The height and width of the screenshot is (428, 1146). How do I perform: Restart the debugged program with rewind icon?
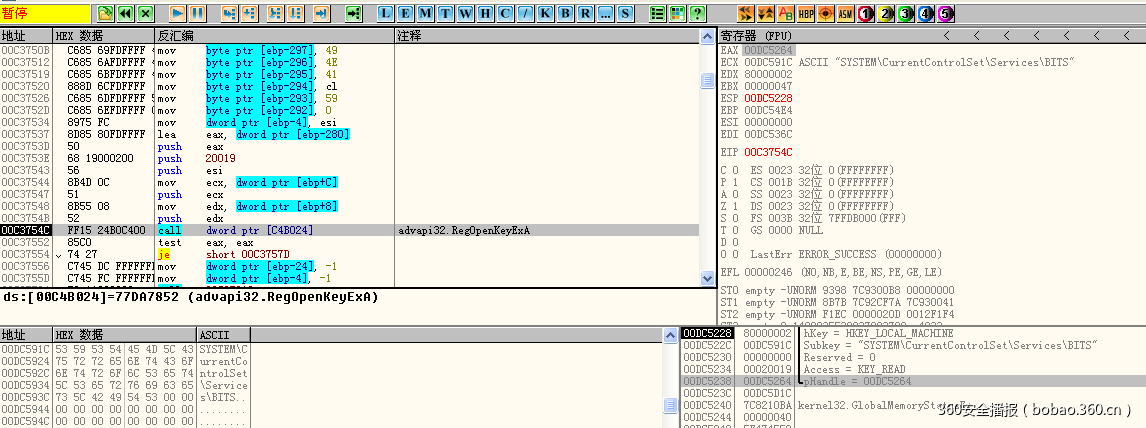click(125, 13)
